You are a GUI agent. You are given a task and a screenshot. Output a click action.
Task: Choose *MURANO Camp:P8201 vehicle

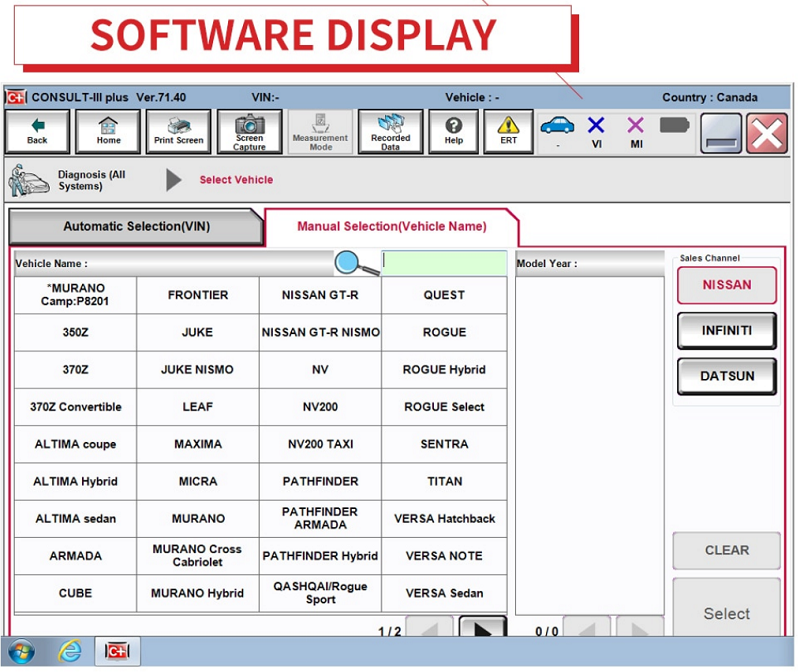76,295
